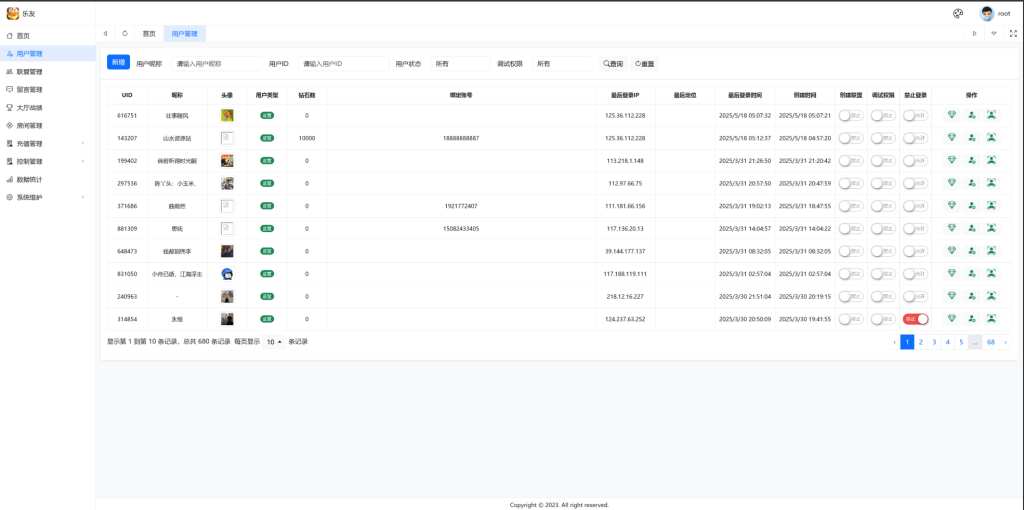The image size is (1024, 510).
Task: Toggle off 禁止登录 switch for user 314854
Action: [x=915, y=319]
